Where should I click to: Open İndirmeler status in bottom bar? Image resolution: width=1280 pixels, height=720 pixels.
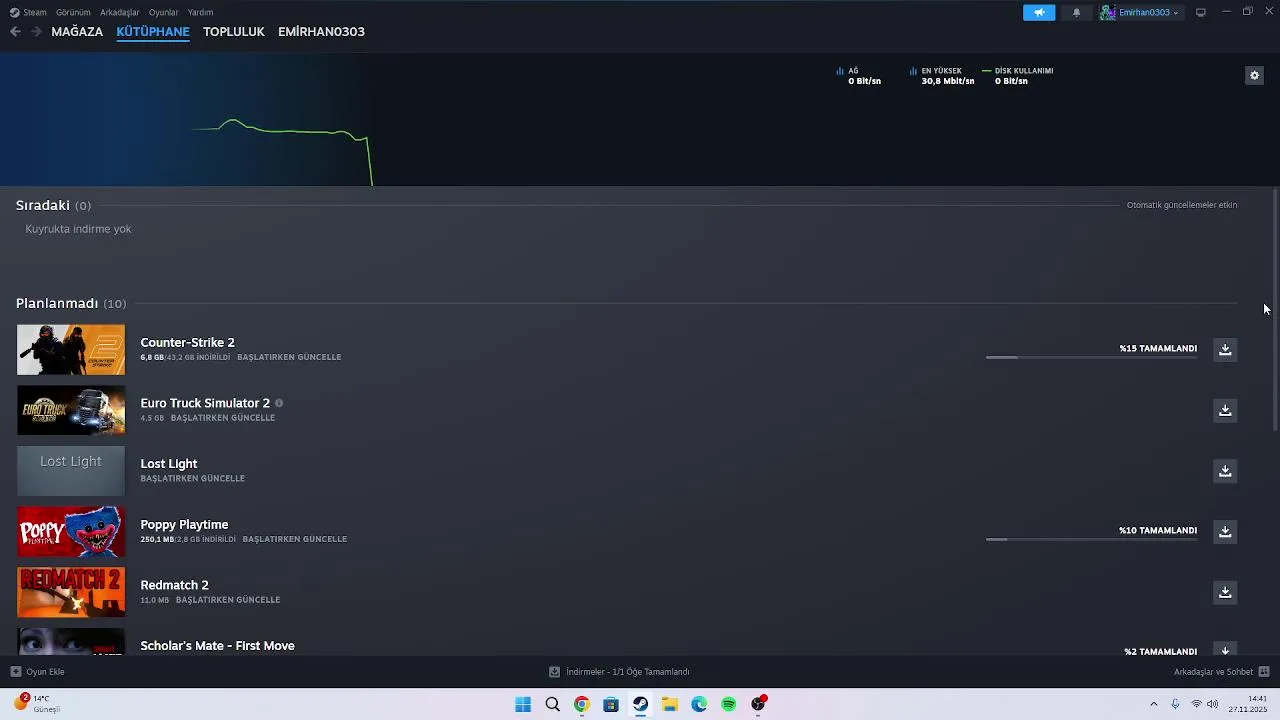[619, 672]
